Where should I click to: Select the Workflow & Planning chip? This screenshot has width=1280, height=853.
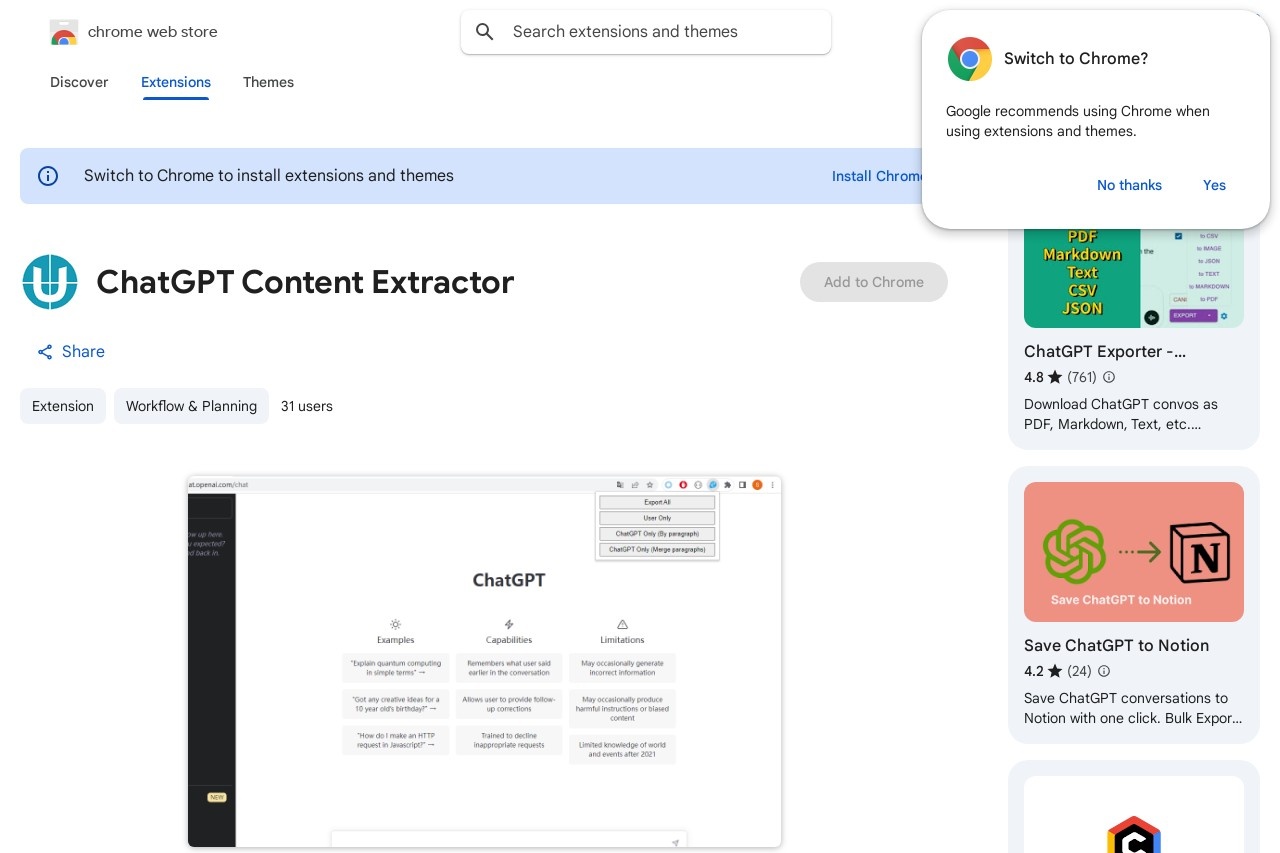click(x=191, y=406)
